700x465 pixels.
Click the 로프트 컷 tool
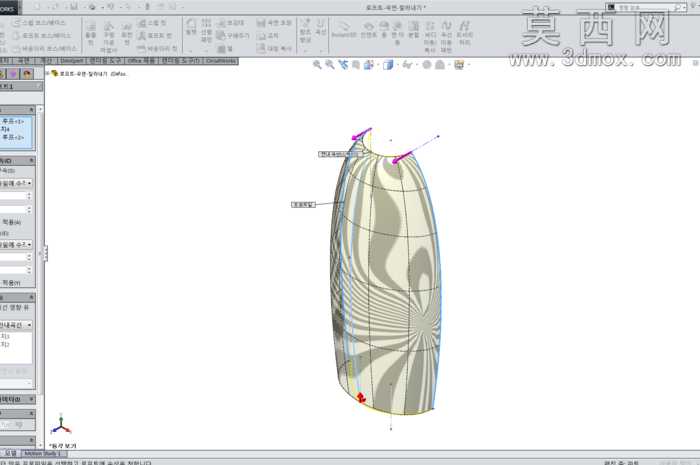click(x=154, y=36)
